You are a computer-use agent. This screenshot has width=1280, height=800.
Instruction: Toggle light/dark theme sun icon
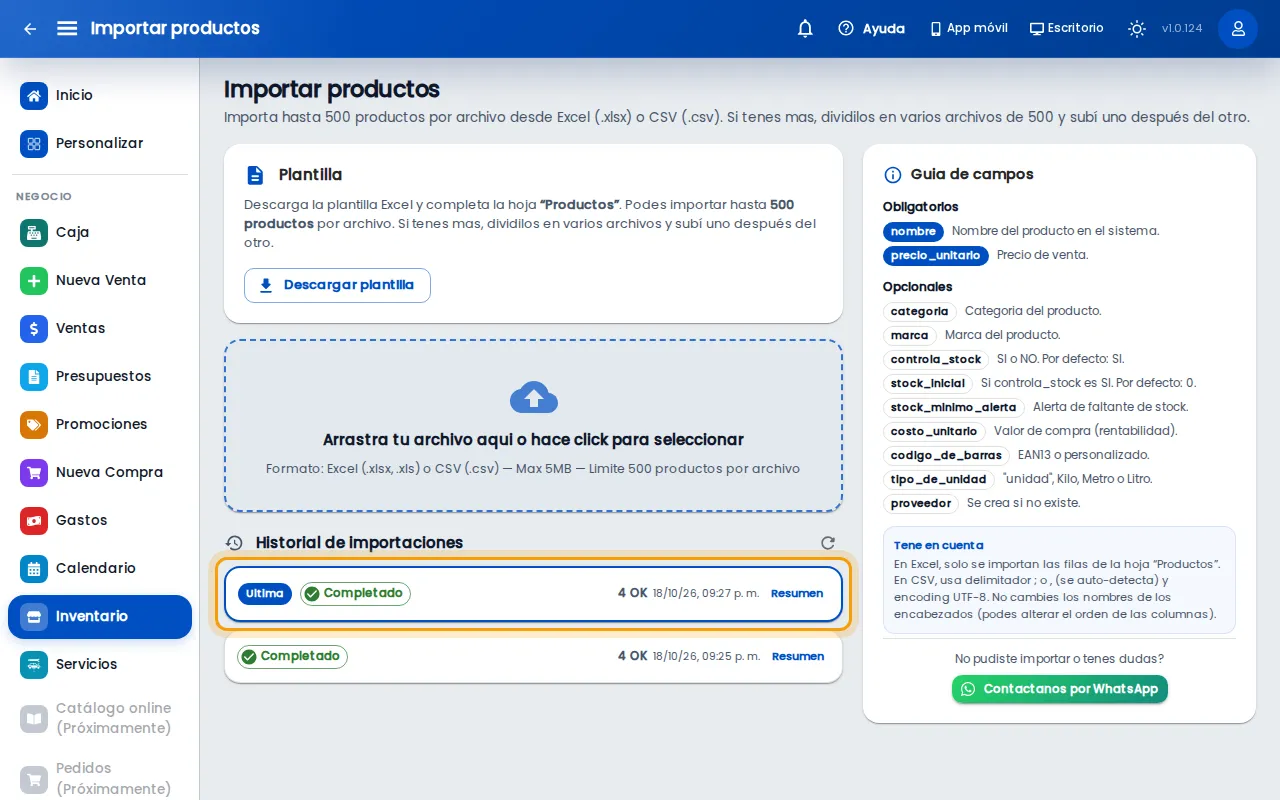(1137, 29)
